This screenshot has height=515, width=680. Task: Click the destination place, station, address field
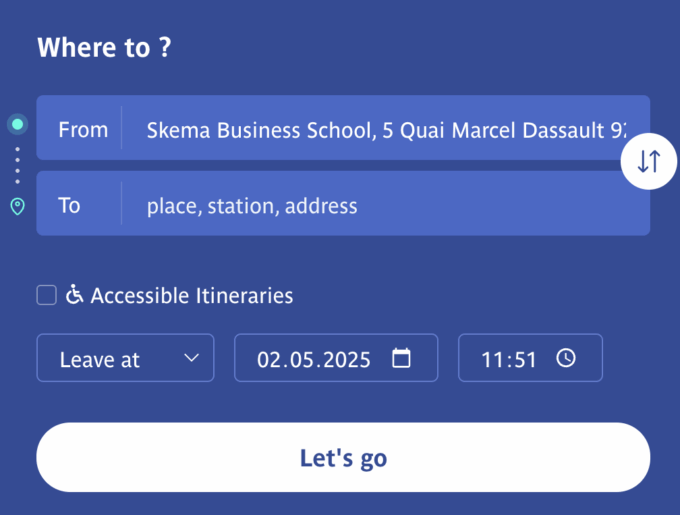coord(385,206)
